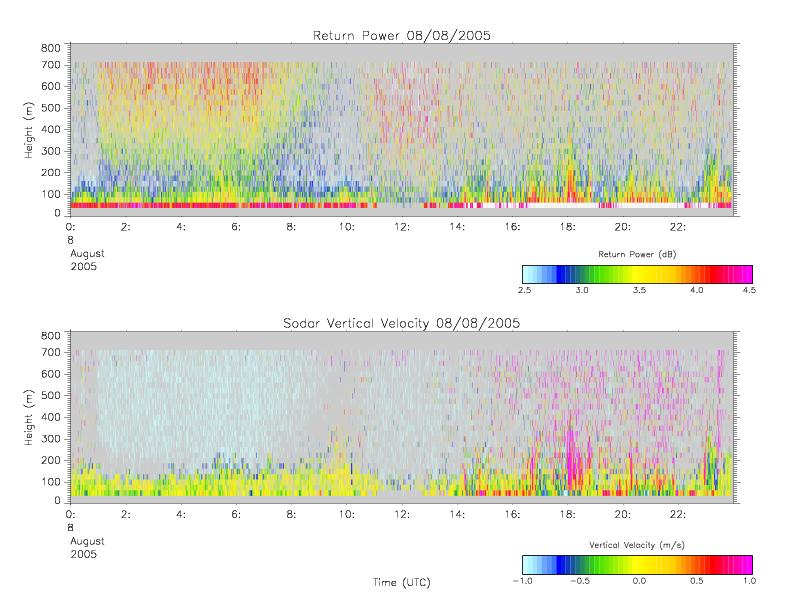The width and height of the screenshot is (791, 611).
Task: Click the Vertical Velocity color scale bar
Action: click(637, 565)
